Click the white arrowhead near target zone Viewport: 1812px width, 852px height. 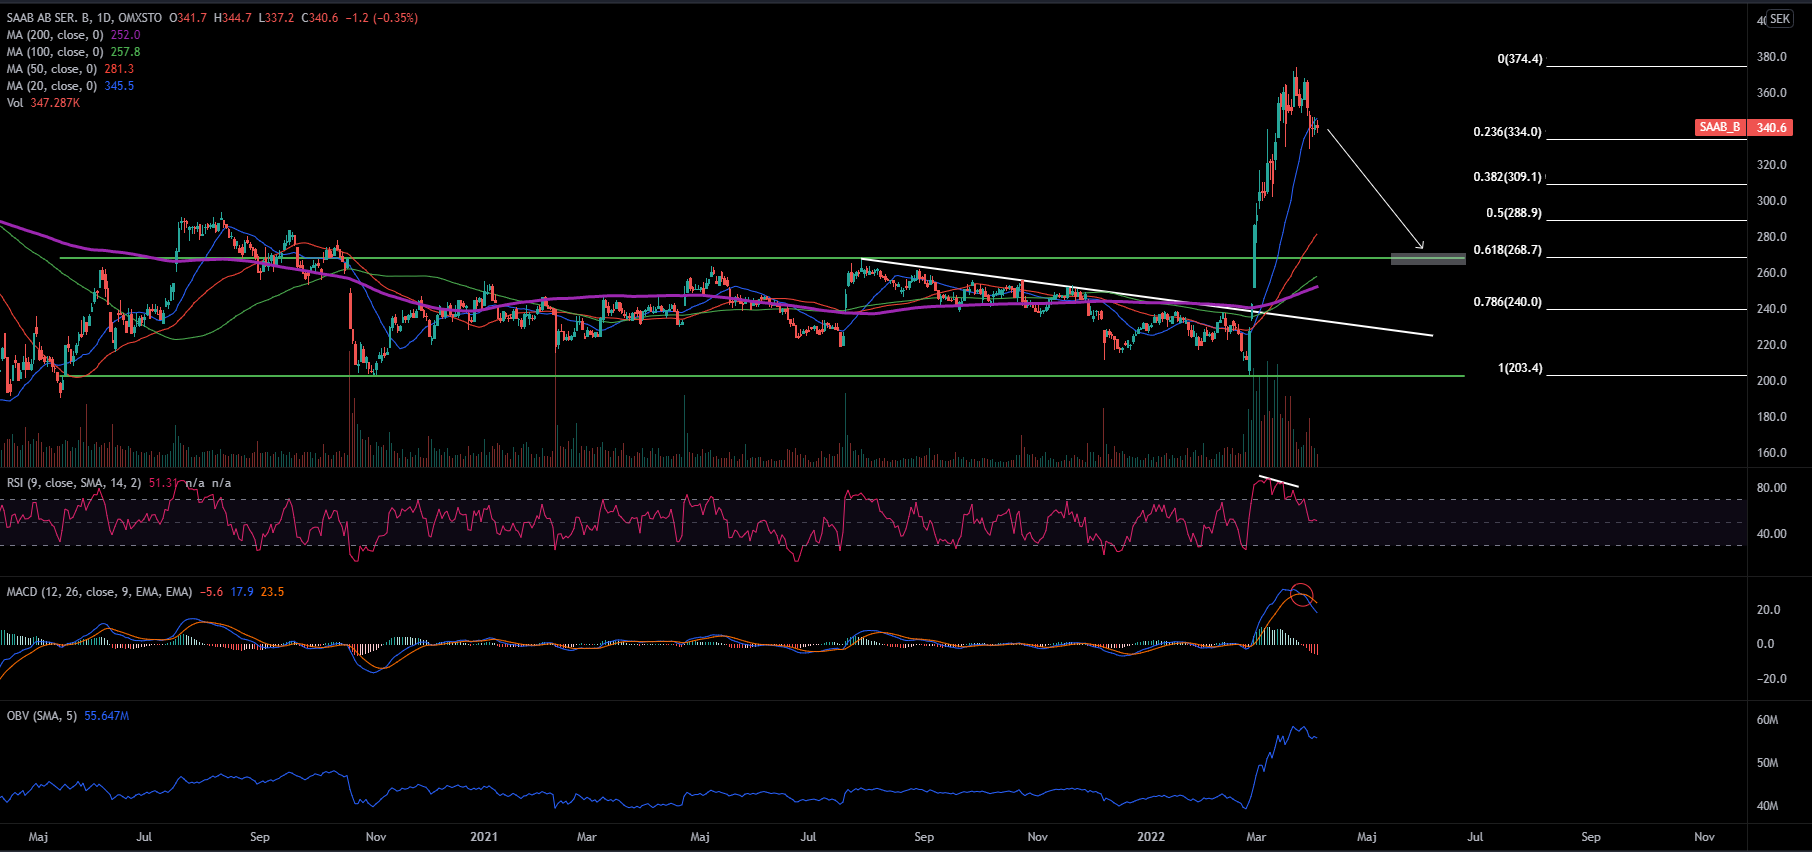click(x=1419, y=245)
